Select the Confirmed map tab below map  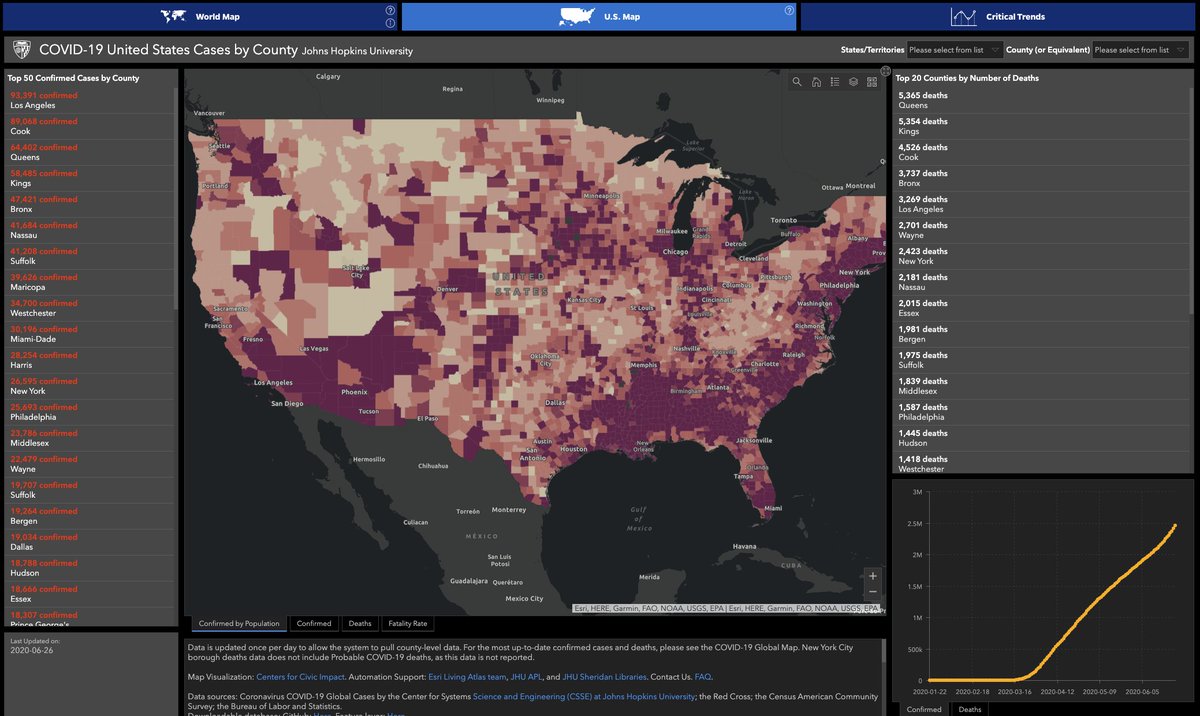pos(314,623)
